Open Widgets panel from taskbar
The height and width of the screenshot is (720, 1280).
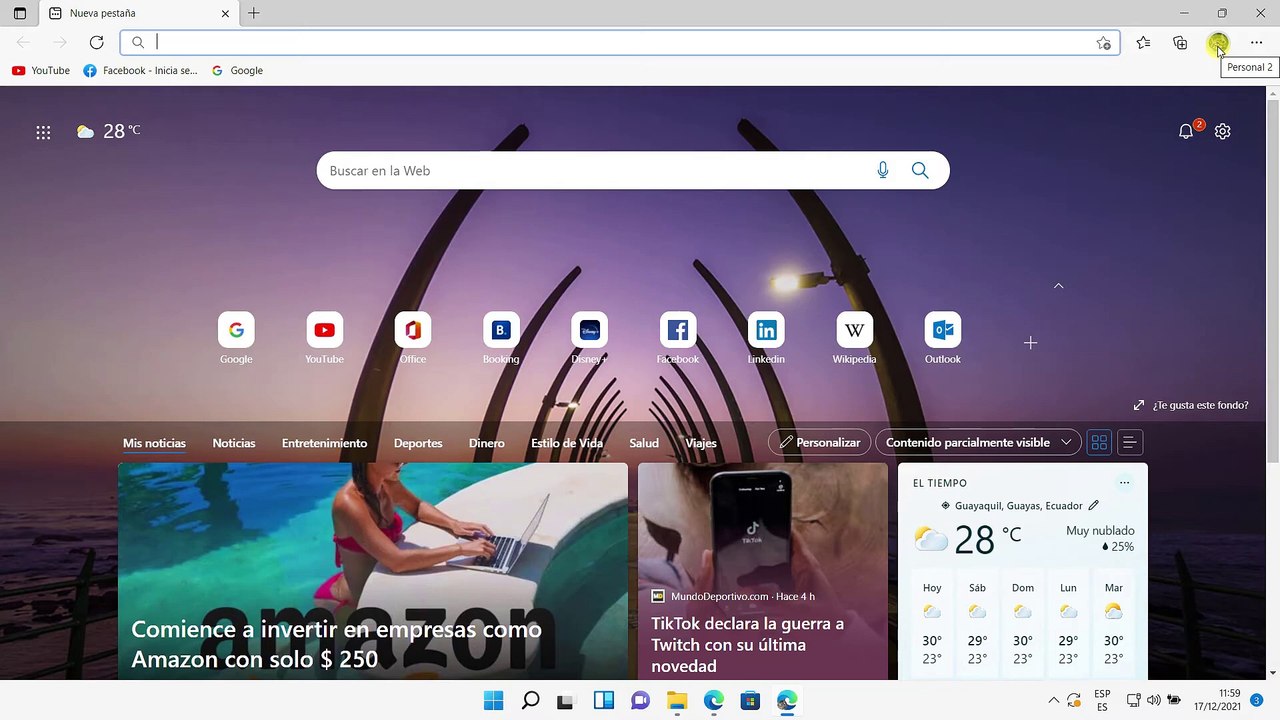(x=604, y=701)
